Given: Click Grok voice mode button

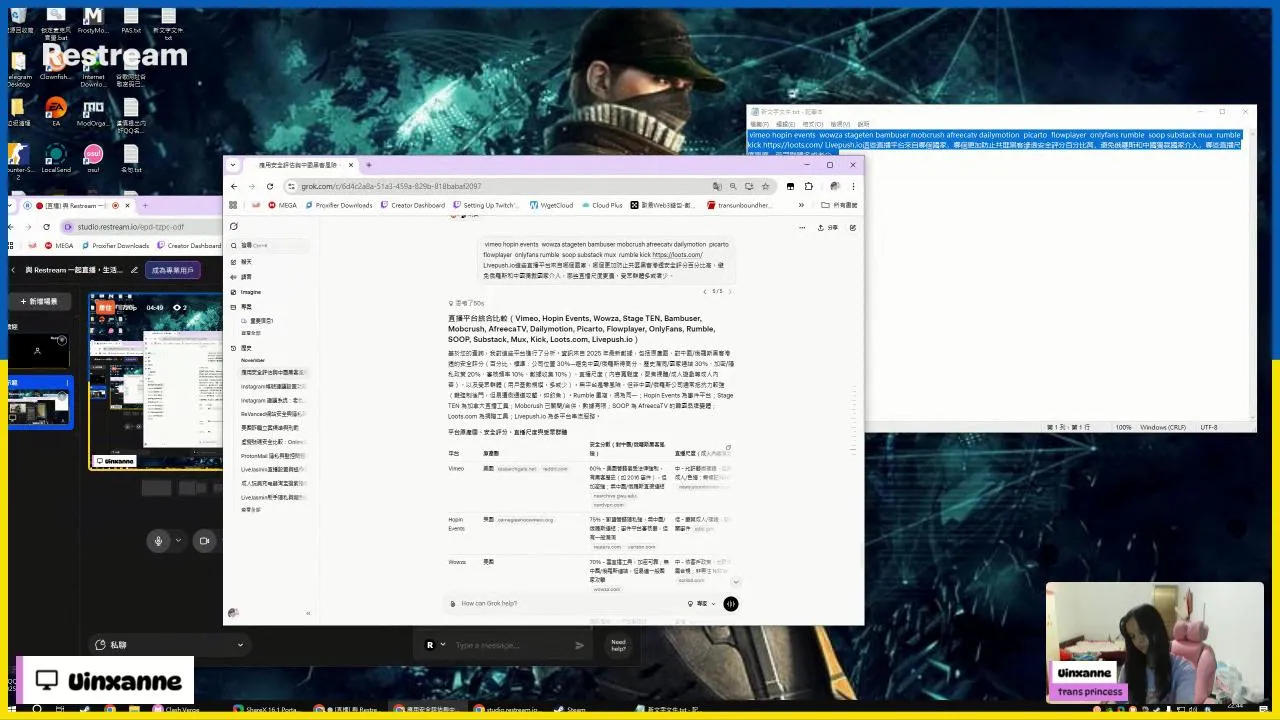Looking at the screenshot, I should [x=731, y=603].
